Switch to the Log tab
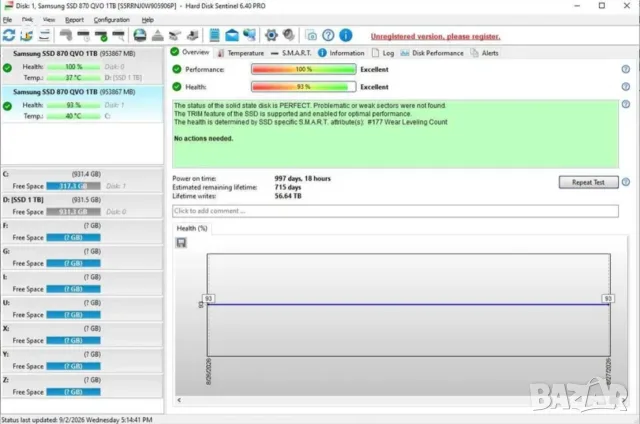Viewport: 640px width, 424px height. (383, 53)
